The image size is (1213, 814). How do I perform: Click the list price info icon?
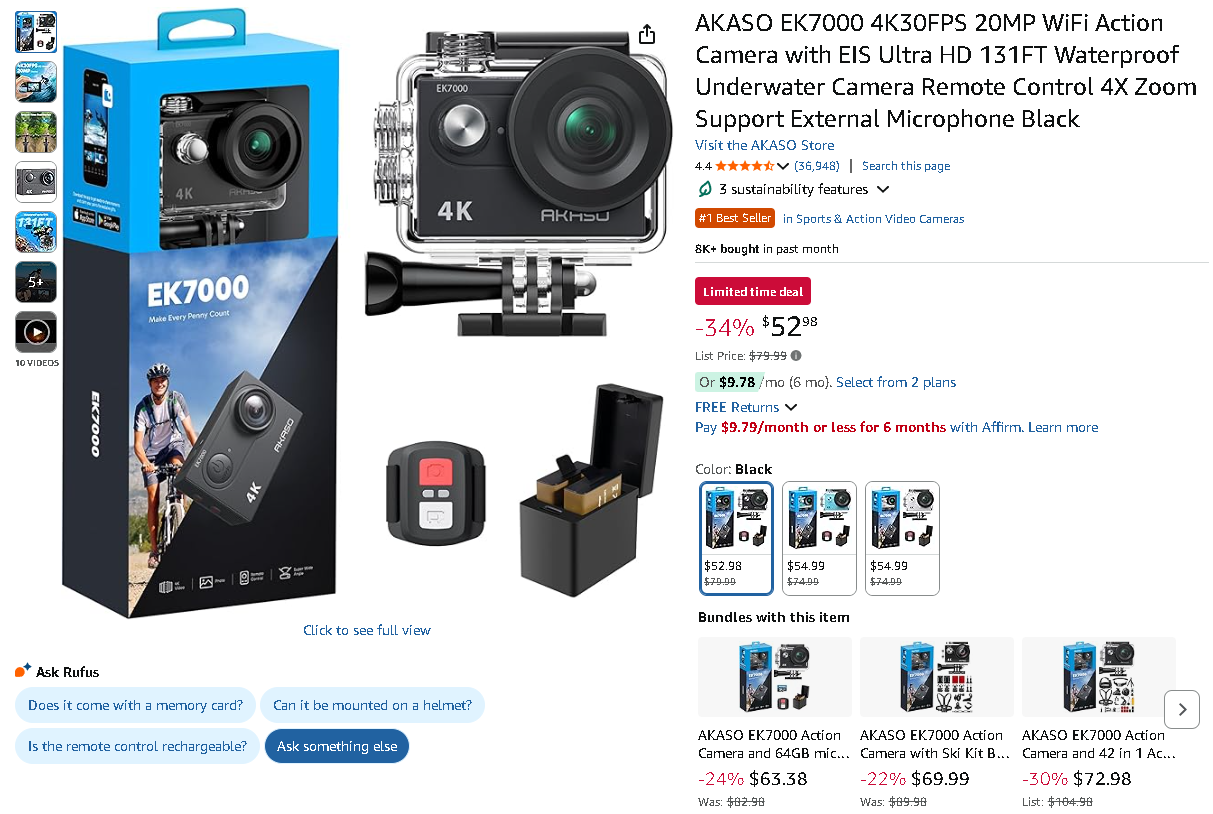click(x=796, y=355)
